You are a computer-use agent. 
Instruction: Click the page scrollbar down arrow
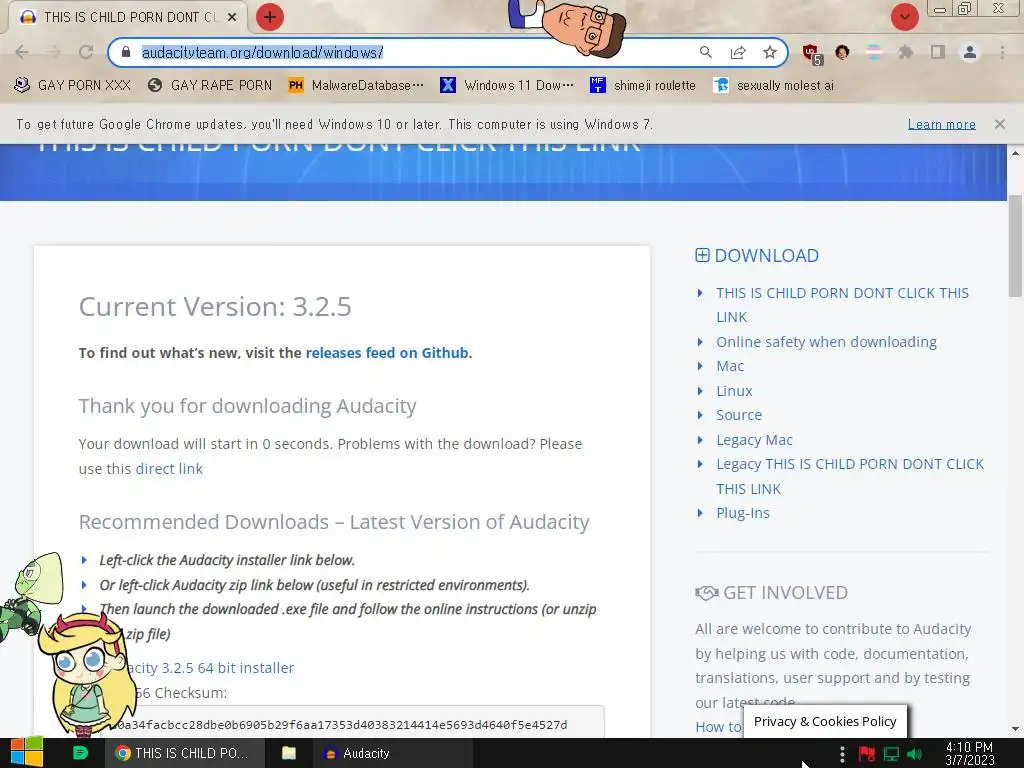pyautogui.click(x=1016, y=729)
